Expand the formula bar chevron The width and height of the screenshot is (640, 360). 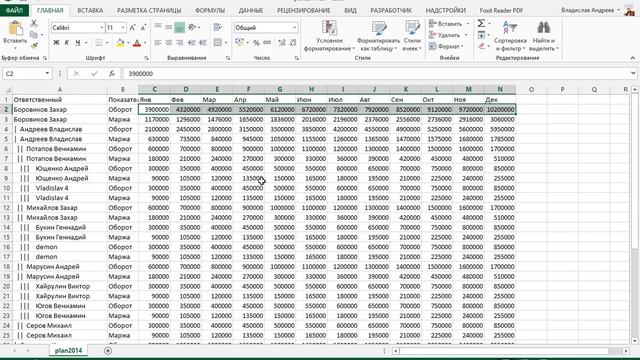click(633, 73)
